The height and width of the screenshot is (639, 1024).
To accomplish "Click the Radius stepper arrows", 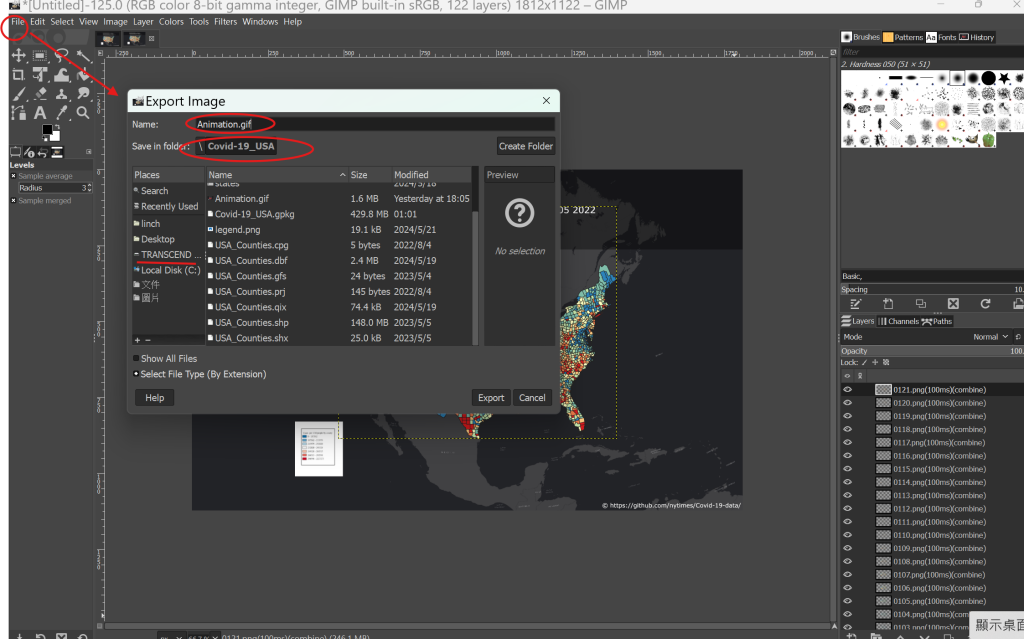I will pyautogui.click(x=89, y=188).
